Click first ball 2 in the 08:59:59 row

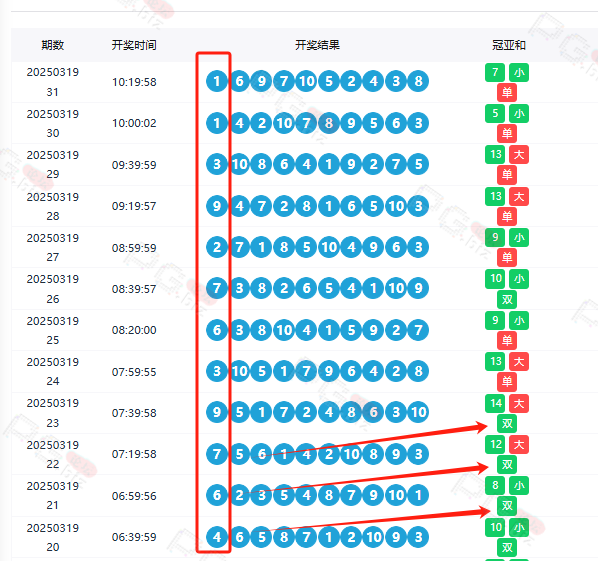click(x=217, y=248)
